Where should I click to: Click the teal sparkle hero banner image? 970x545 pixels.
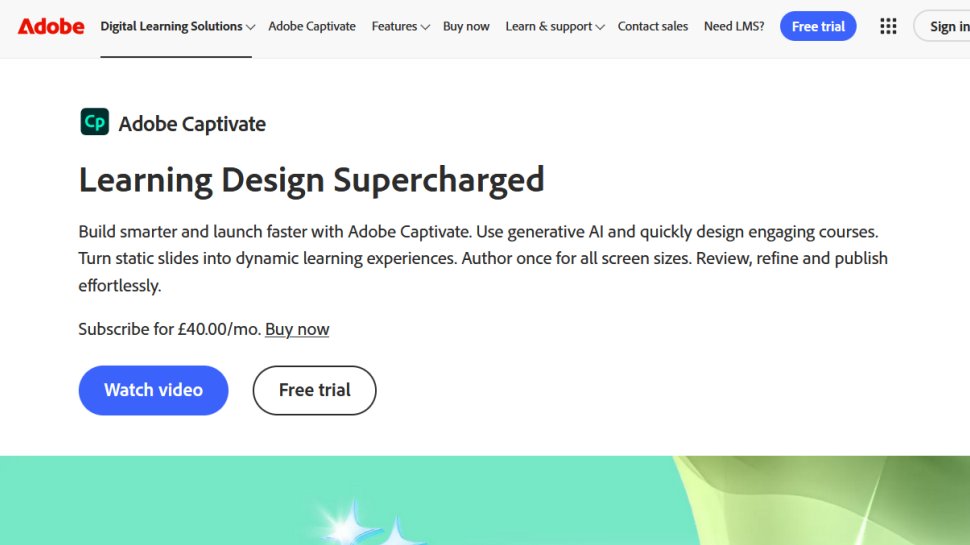[x=485, y=500]
